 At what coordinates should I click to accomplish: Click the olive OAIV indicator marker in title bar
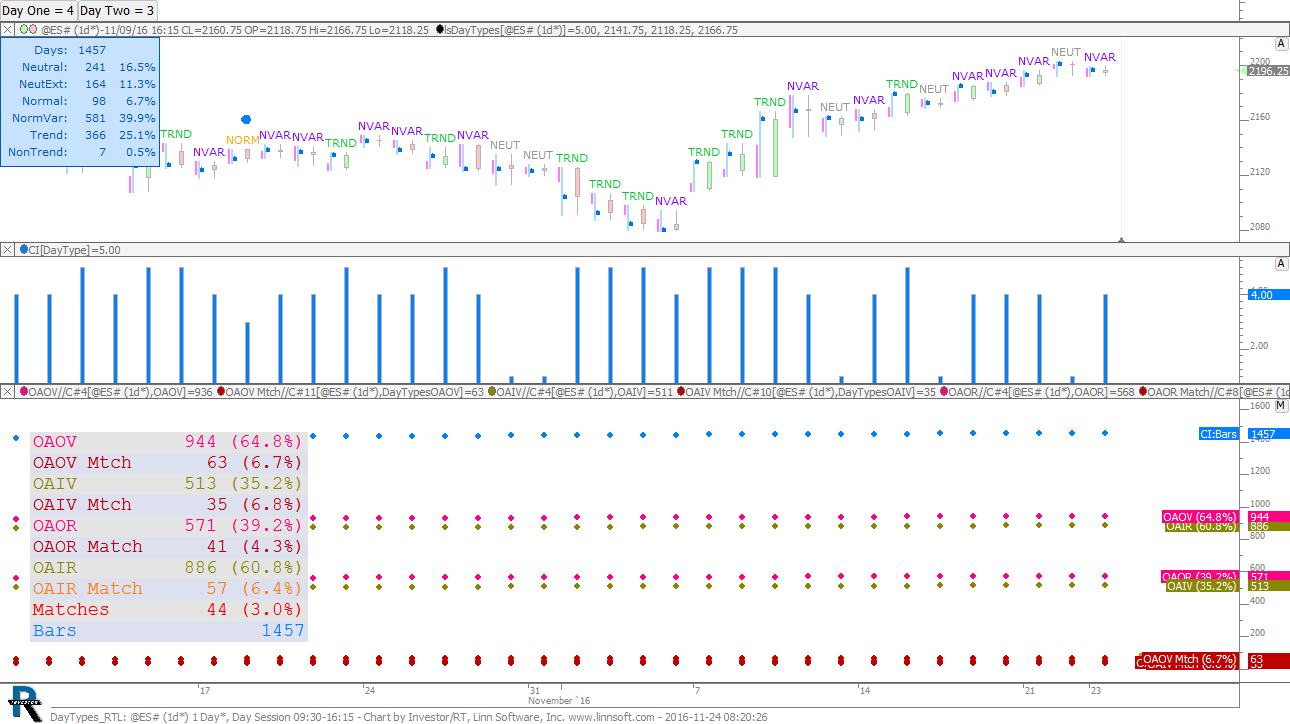(492, 392)
